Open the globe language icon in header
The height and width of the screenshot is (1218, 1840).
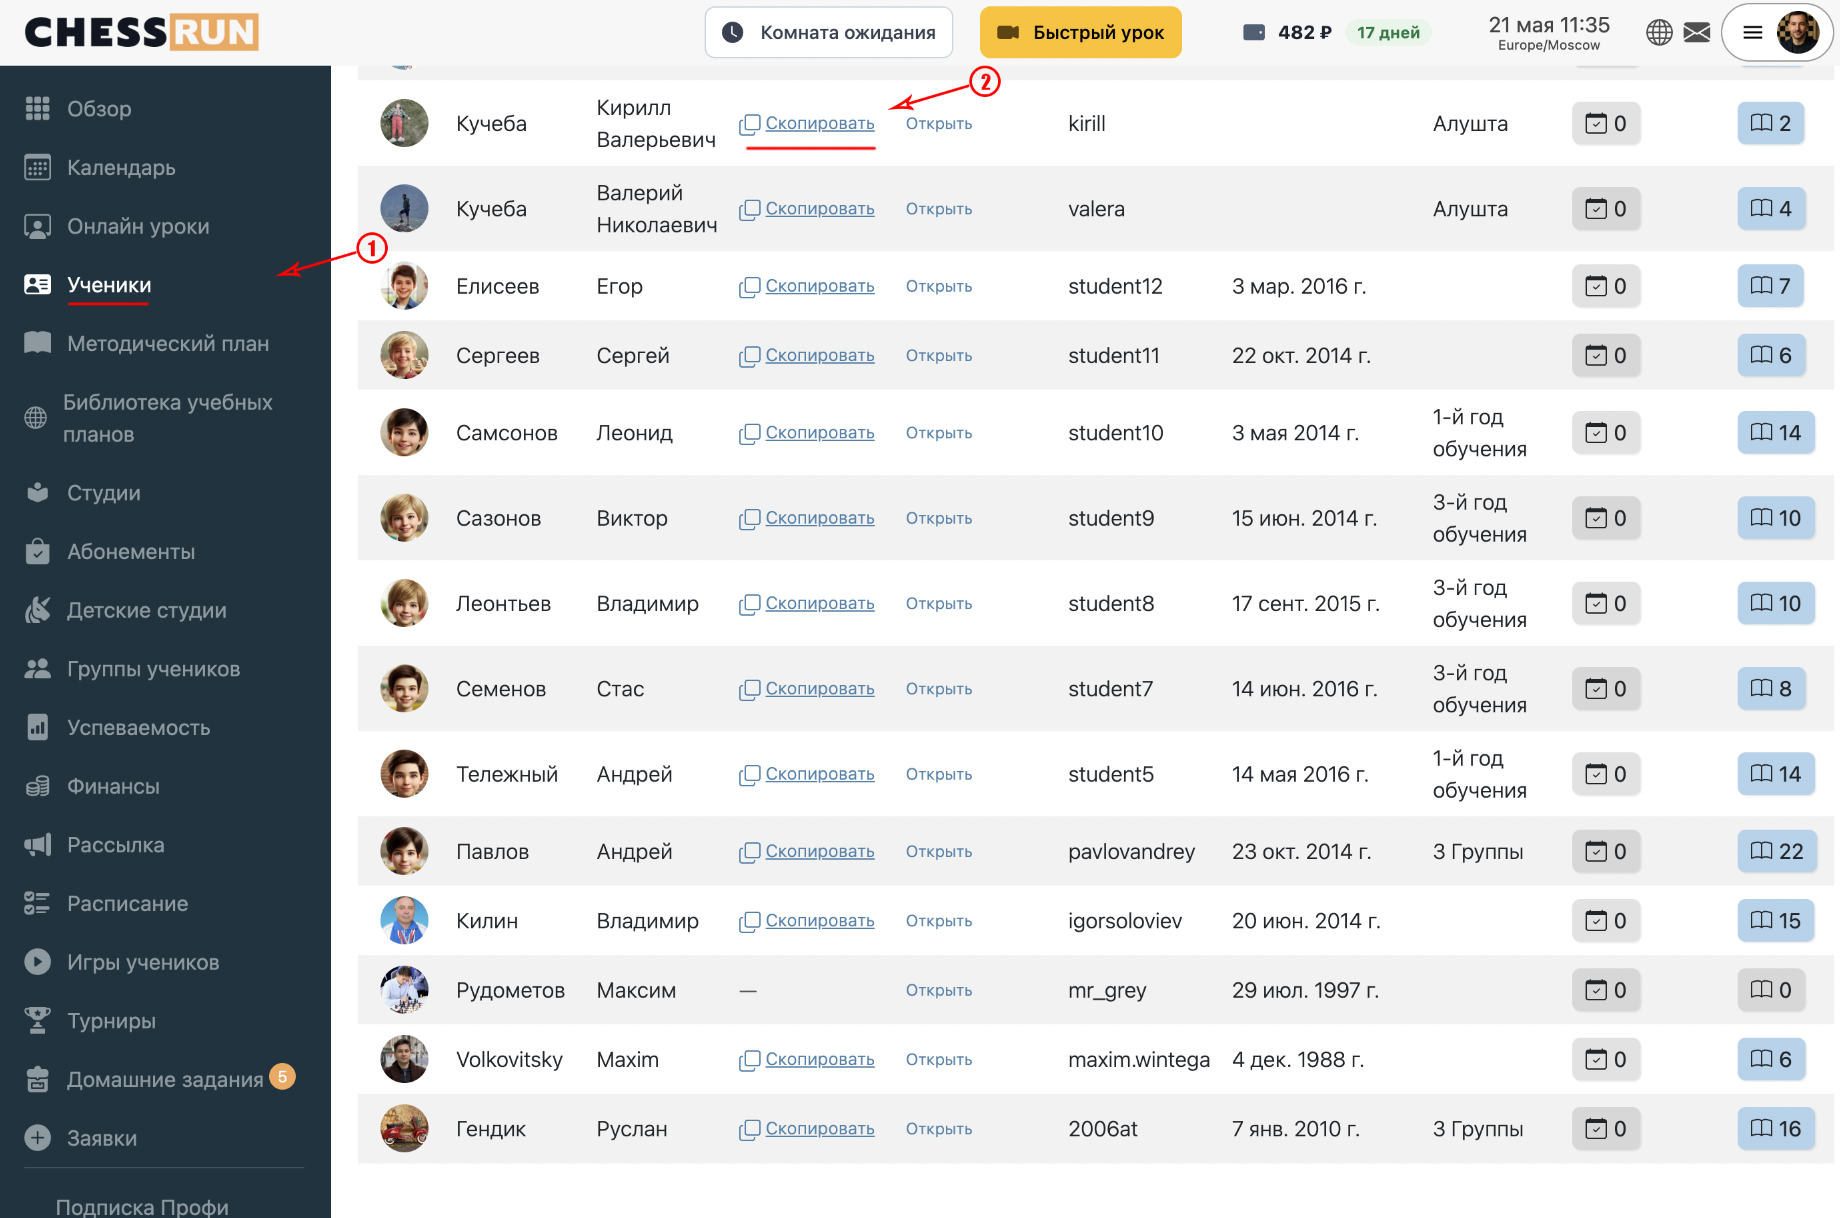pyautogui.click(x=1659, y=32)
